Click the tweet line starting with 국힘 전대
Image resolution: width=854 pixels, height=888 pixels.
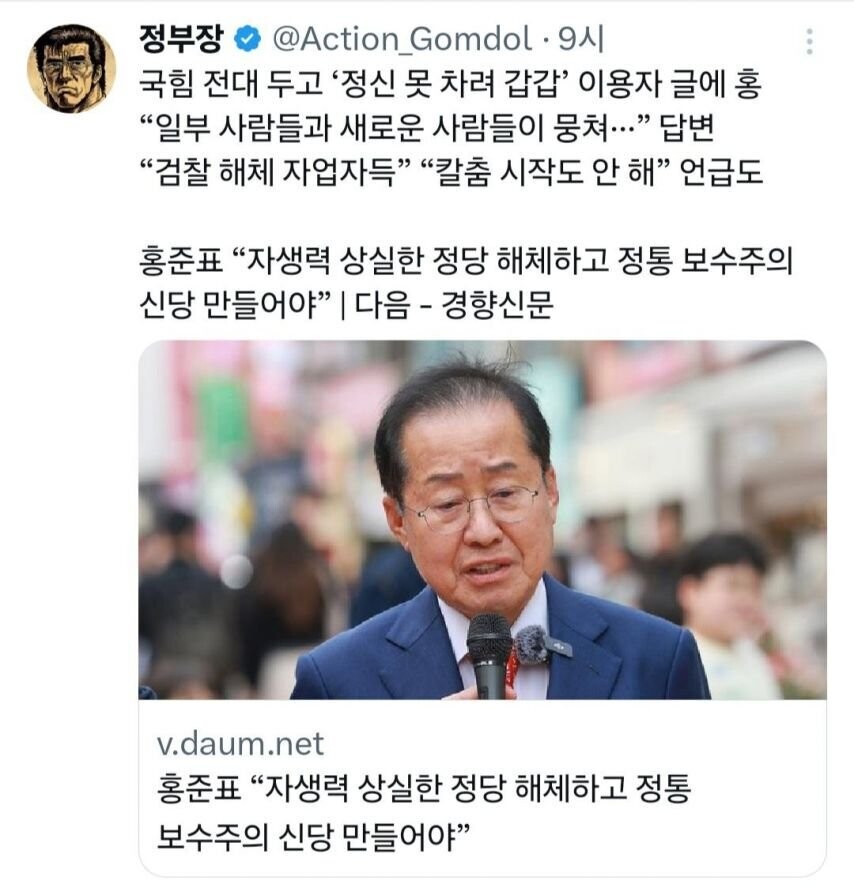pos(450,84)
